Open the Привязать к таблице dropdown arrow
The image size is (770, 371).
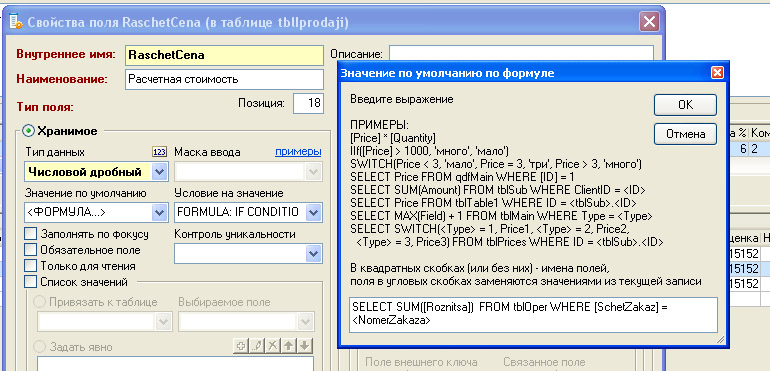click(163, 322)
